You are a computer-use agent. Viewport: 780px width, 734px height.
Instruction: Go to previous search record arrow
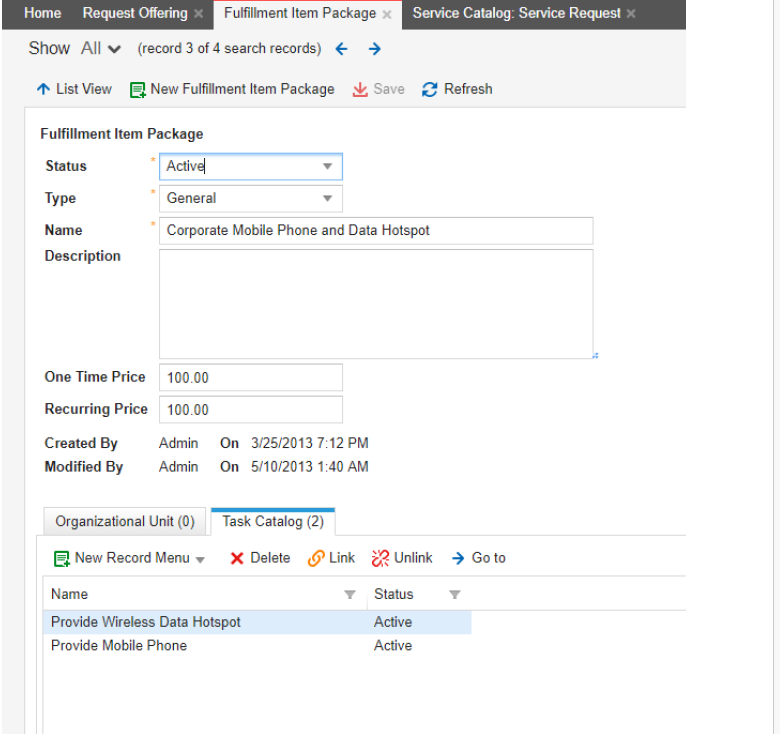(341, 49)
